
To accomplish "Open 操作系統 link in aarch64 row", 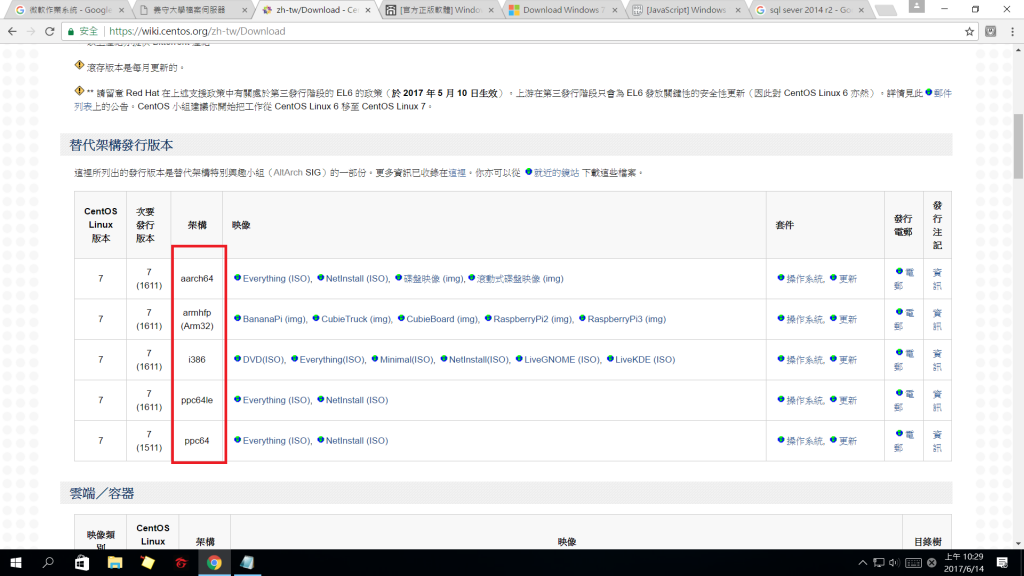I will click(805, 279).
